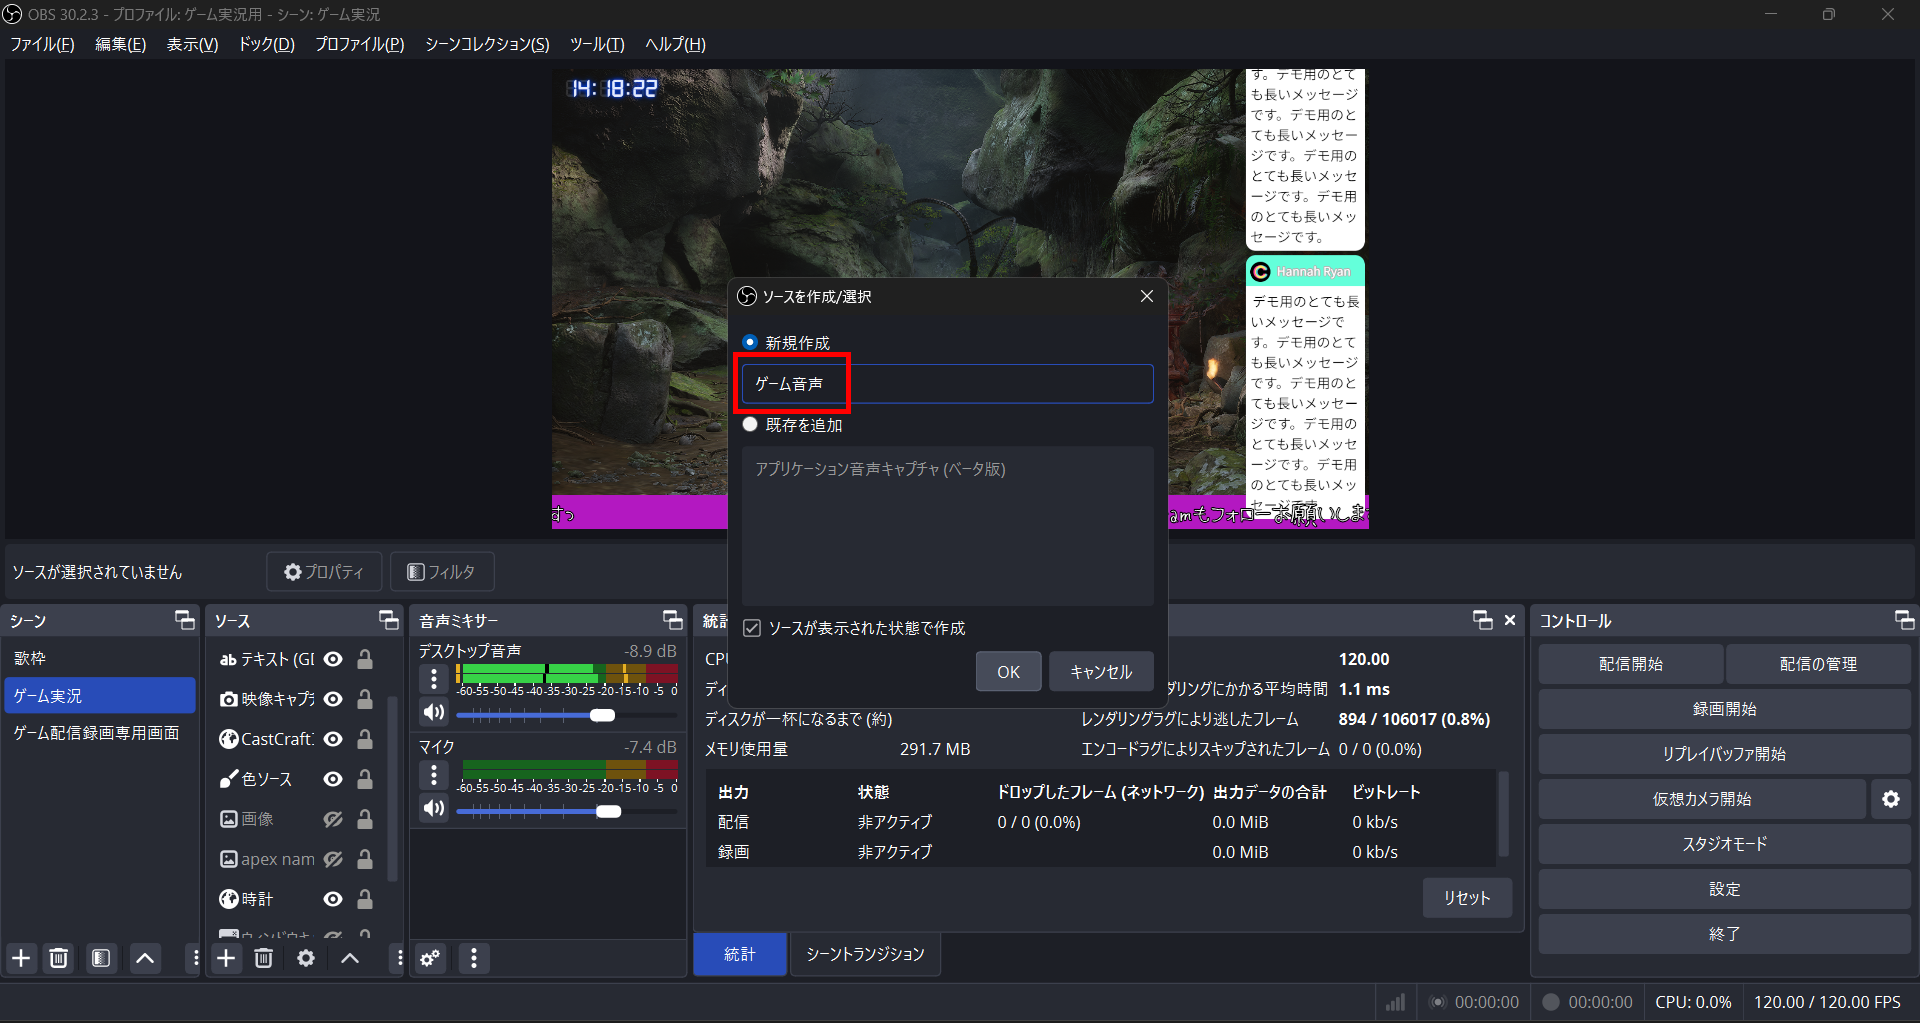
Task: Pop out the 音声ミキサー panel
Action: [672, 620]
